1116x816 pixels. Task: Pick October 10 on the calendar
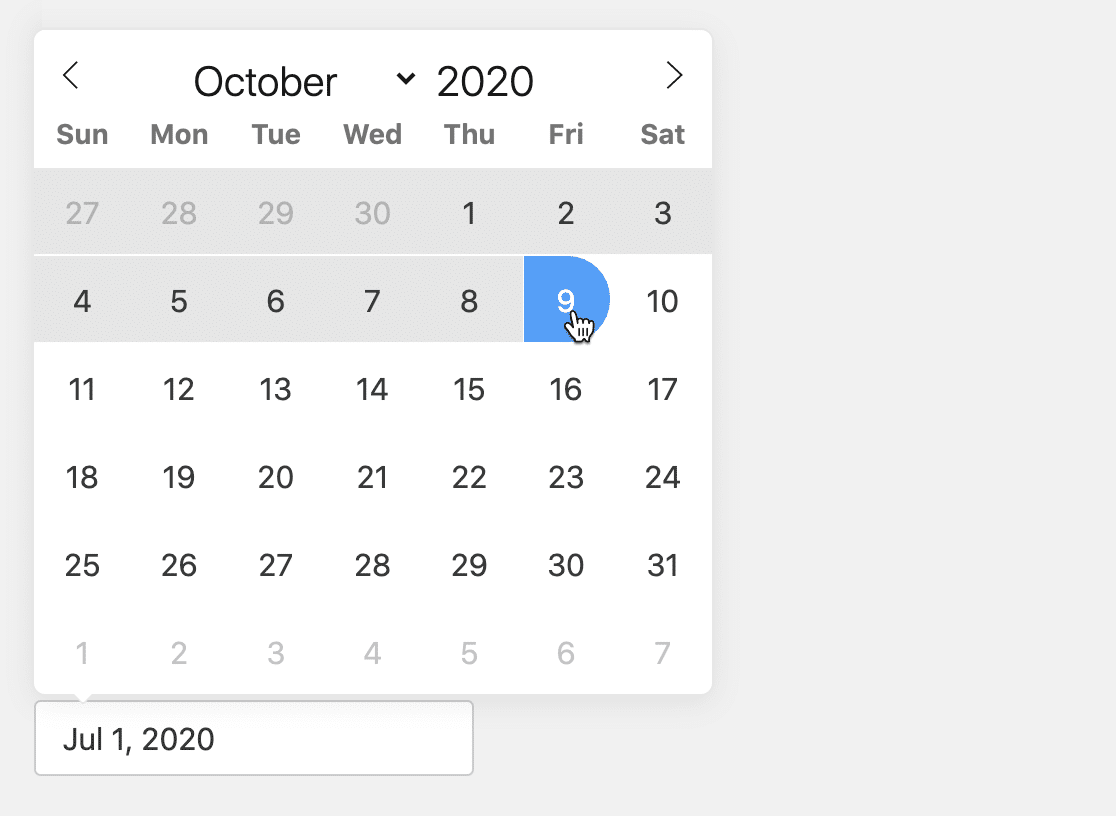click(663, 301)
